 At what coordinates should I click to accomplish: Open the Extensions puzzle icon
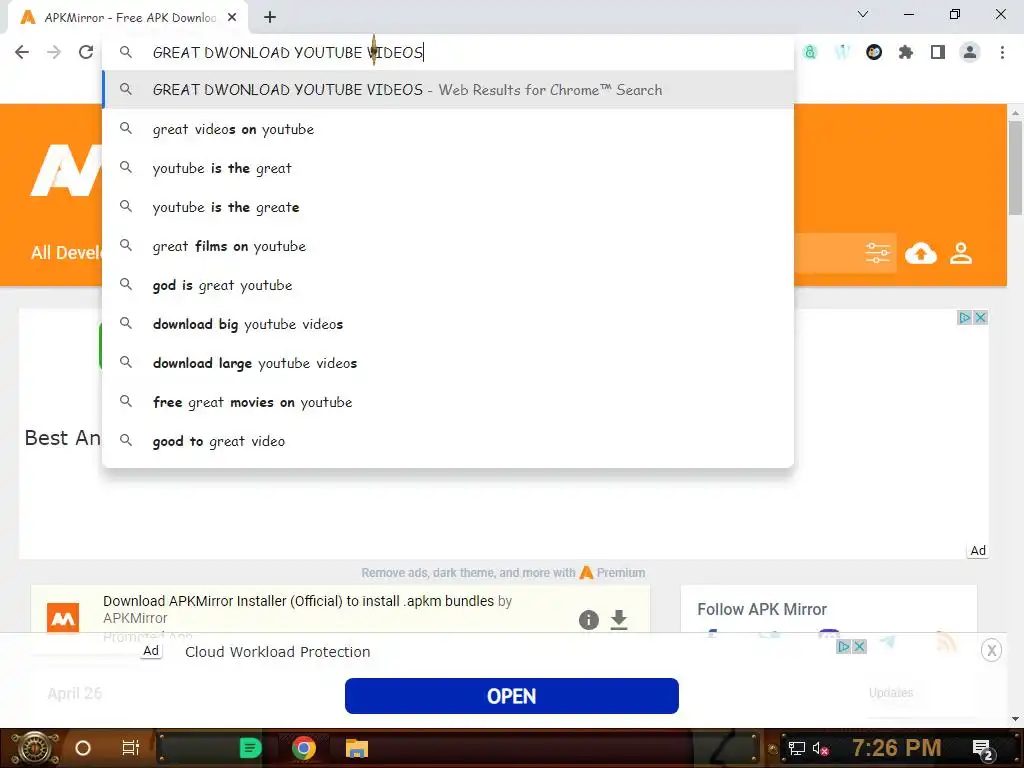(905, 52)
